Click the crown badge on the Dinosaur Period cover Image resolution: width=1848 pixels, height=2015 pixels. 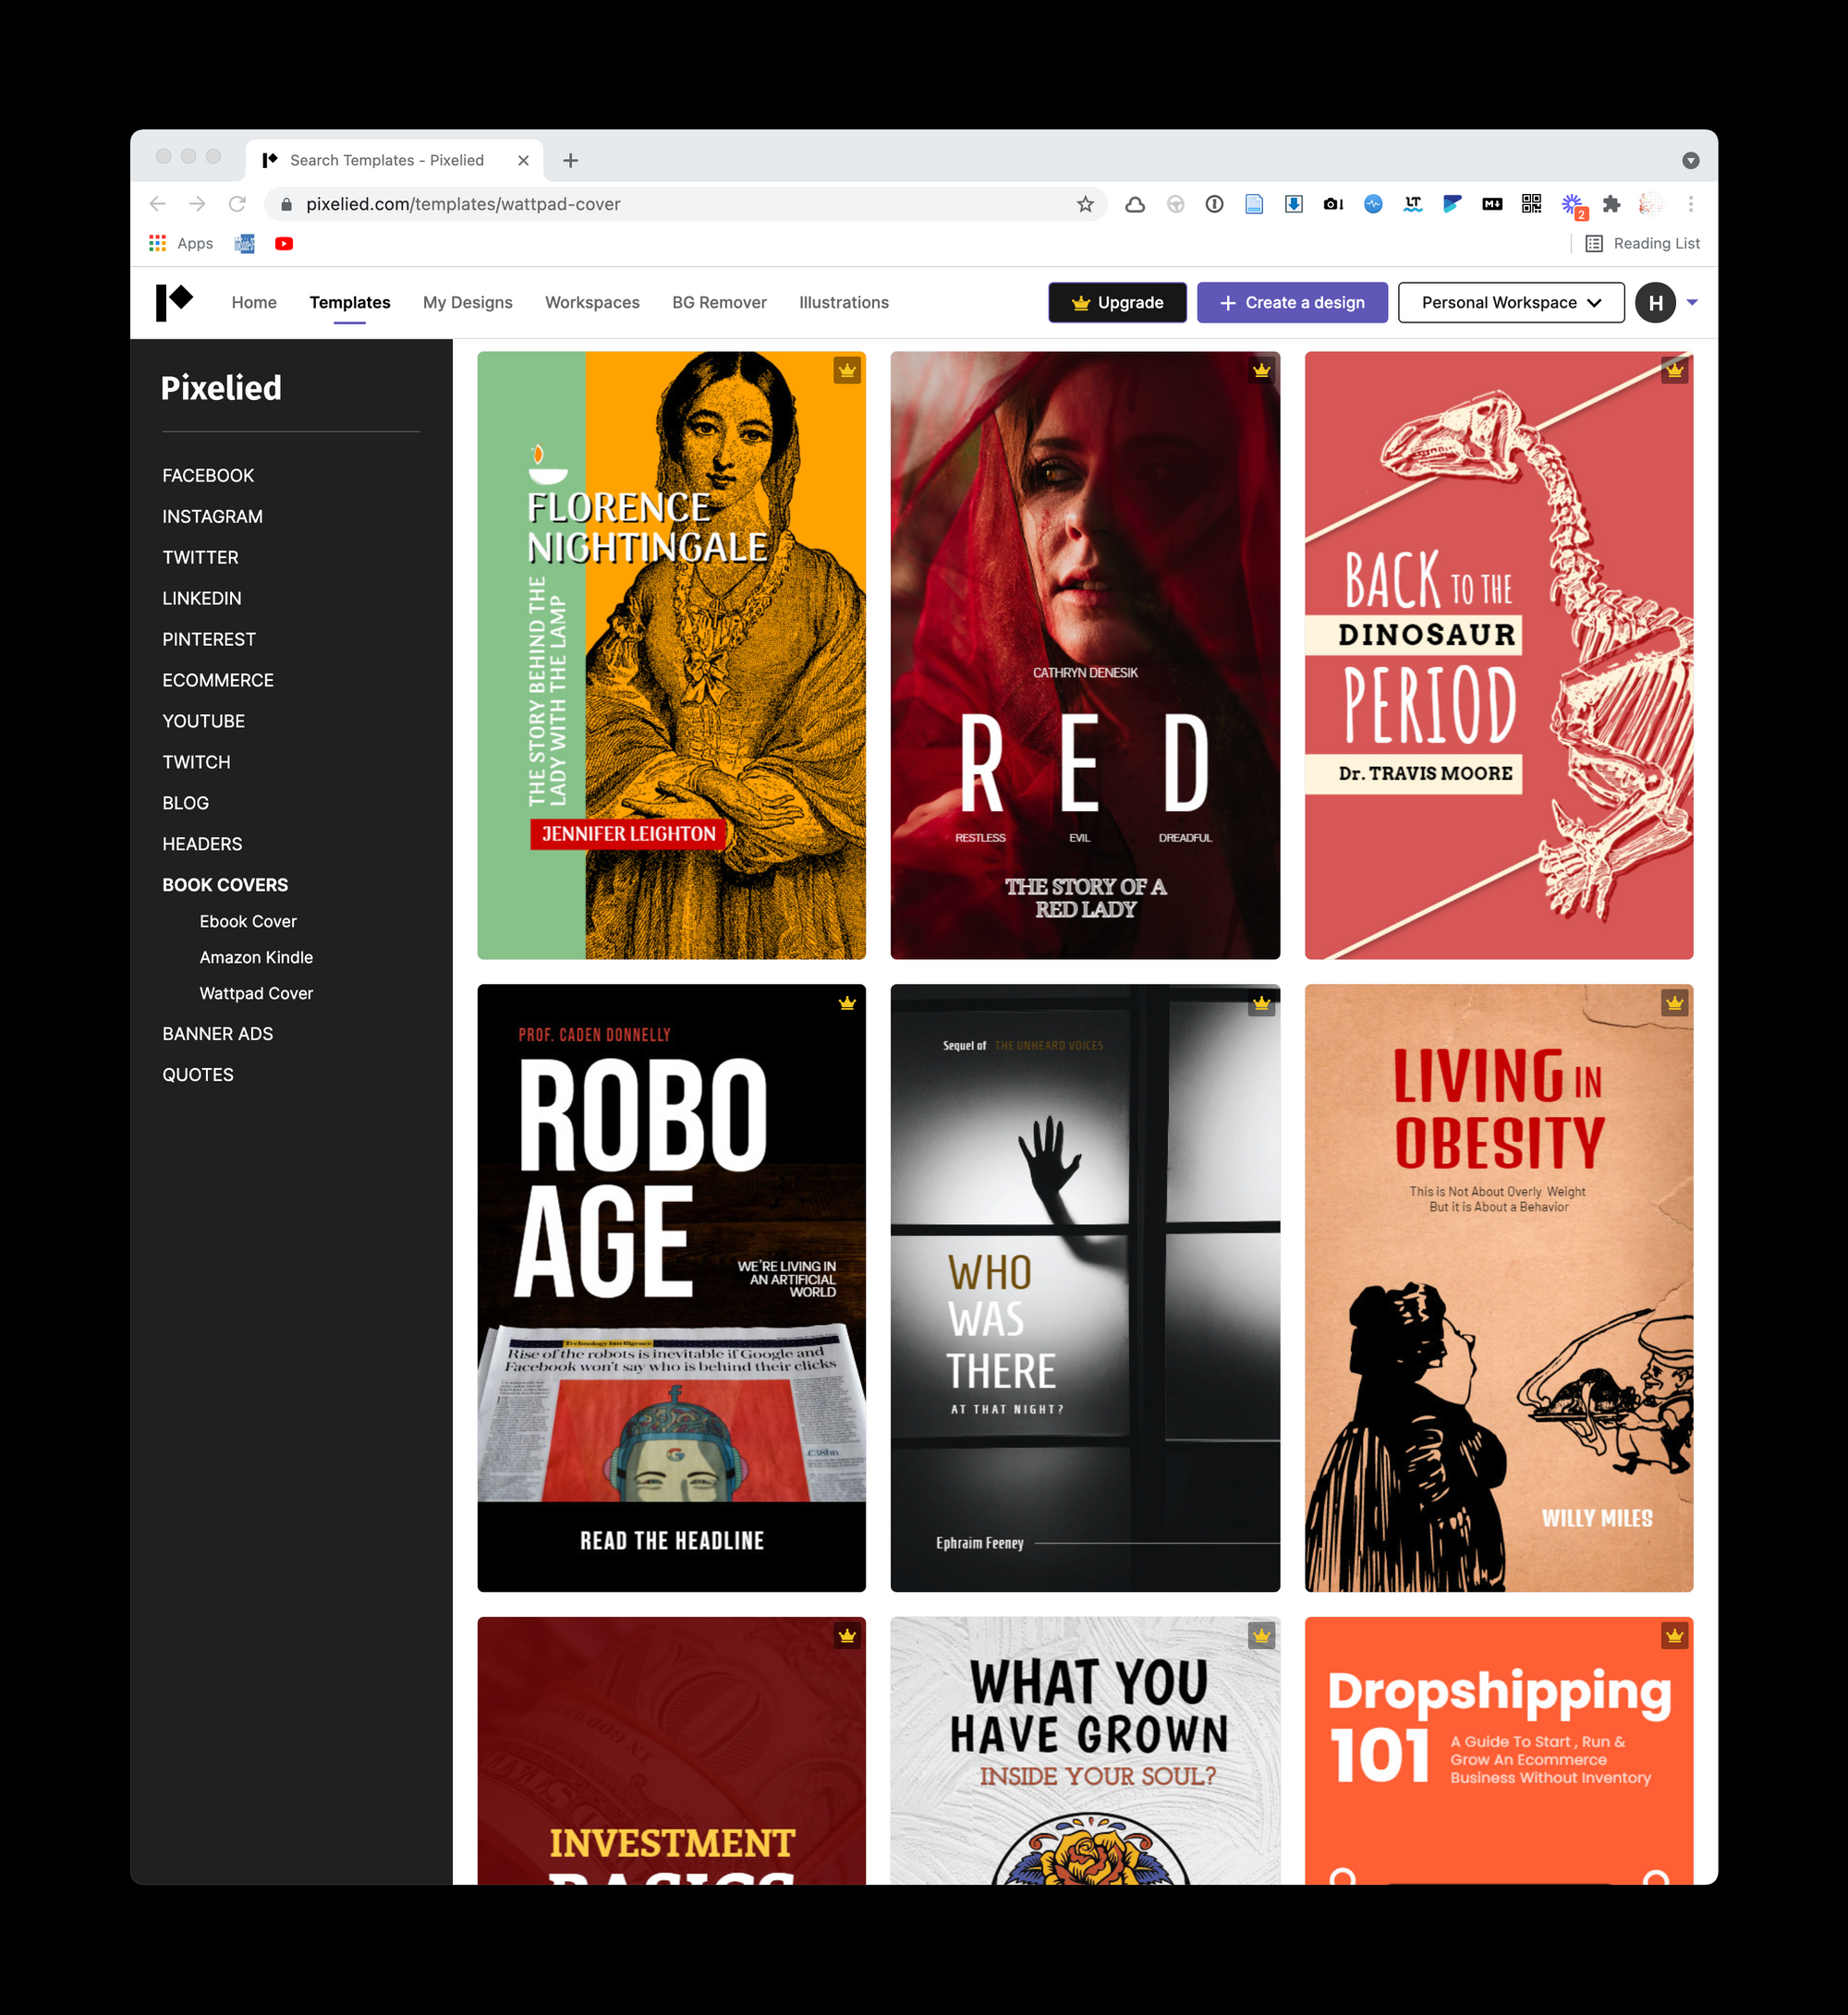pyautogui.click(x=1675, y=370)
